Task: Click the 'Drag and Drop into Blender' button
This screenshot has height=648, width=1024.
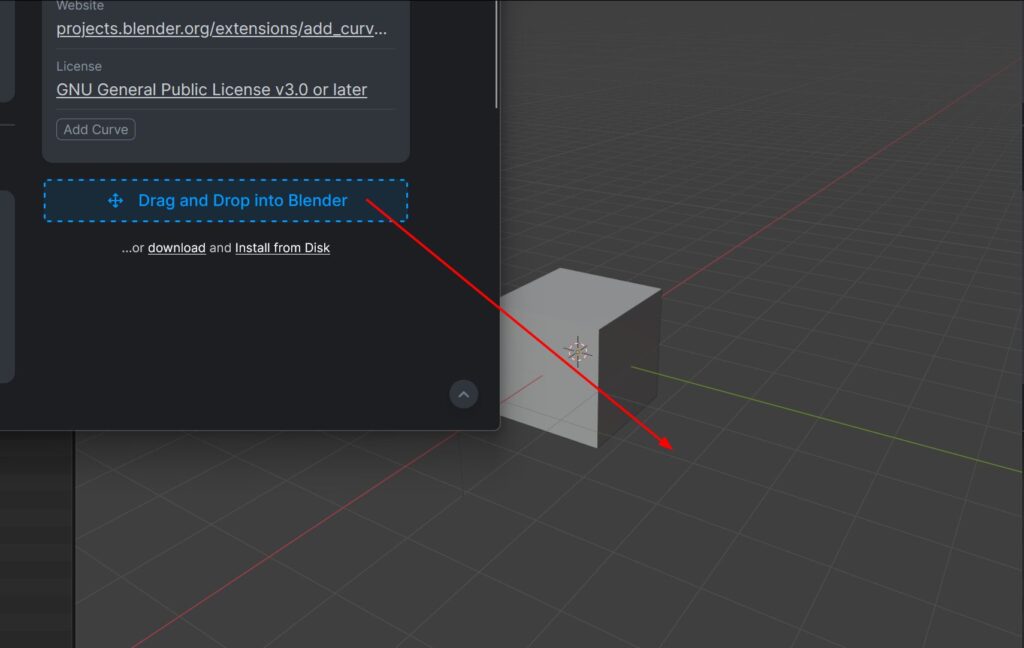Action: coord(243,201)
